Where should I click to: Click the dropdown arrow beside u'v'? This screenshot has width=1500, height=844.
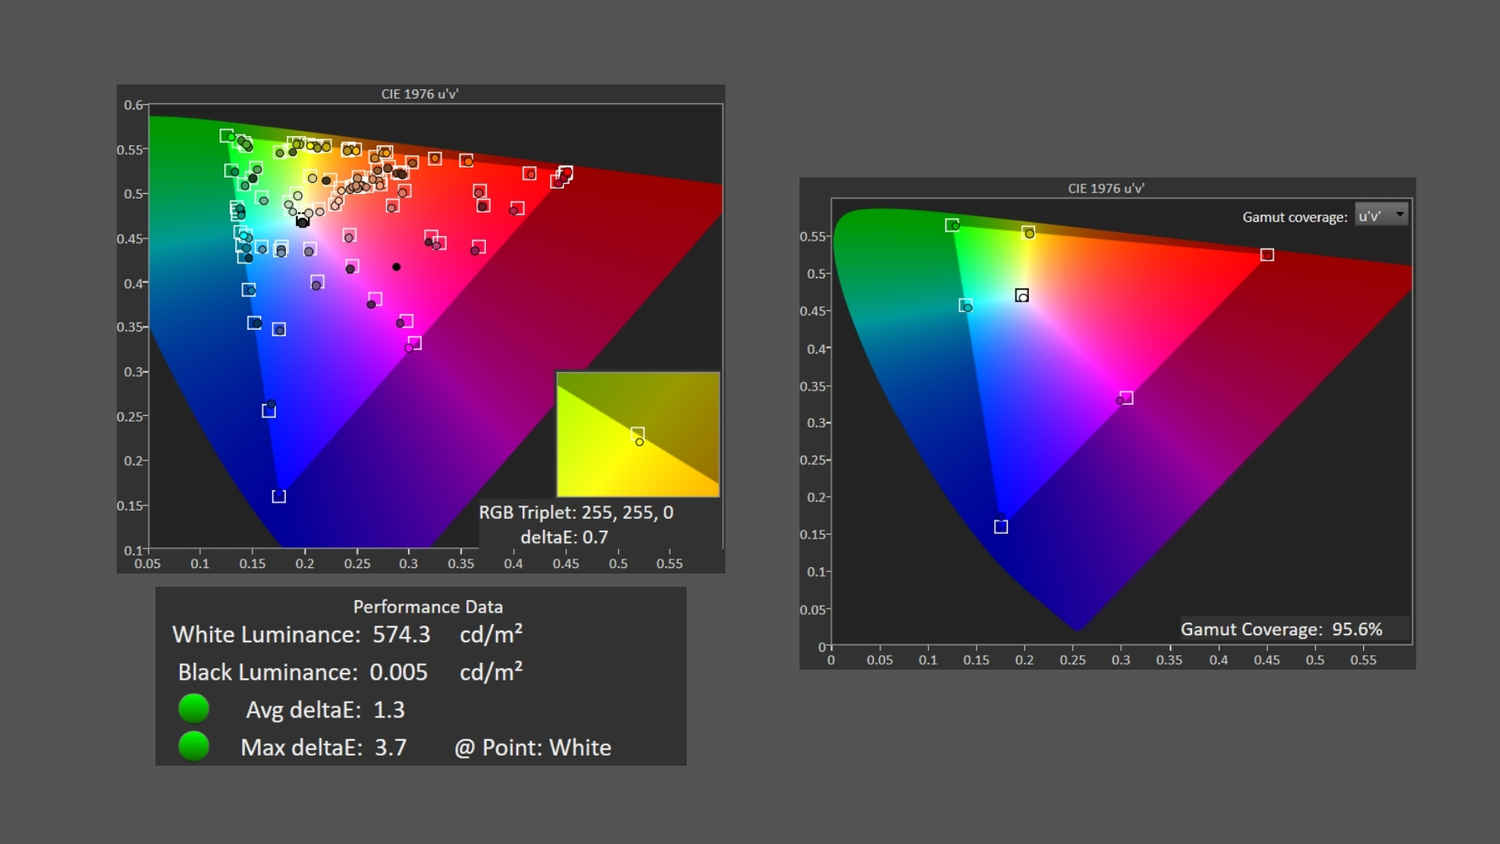[x=1400, y=215]
